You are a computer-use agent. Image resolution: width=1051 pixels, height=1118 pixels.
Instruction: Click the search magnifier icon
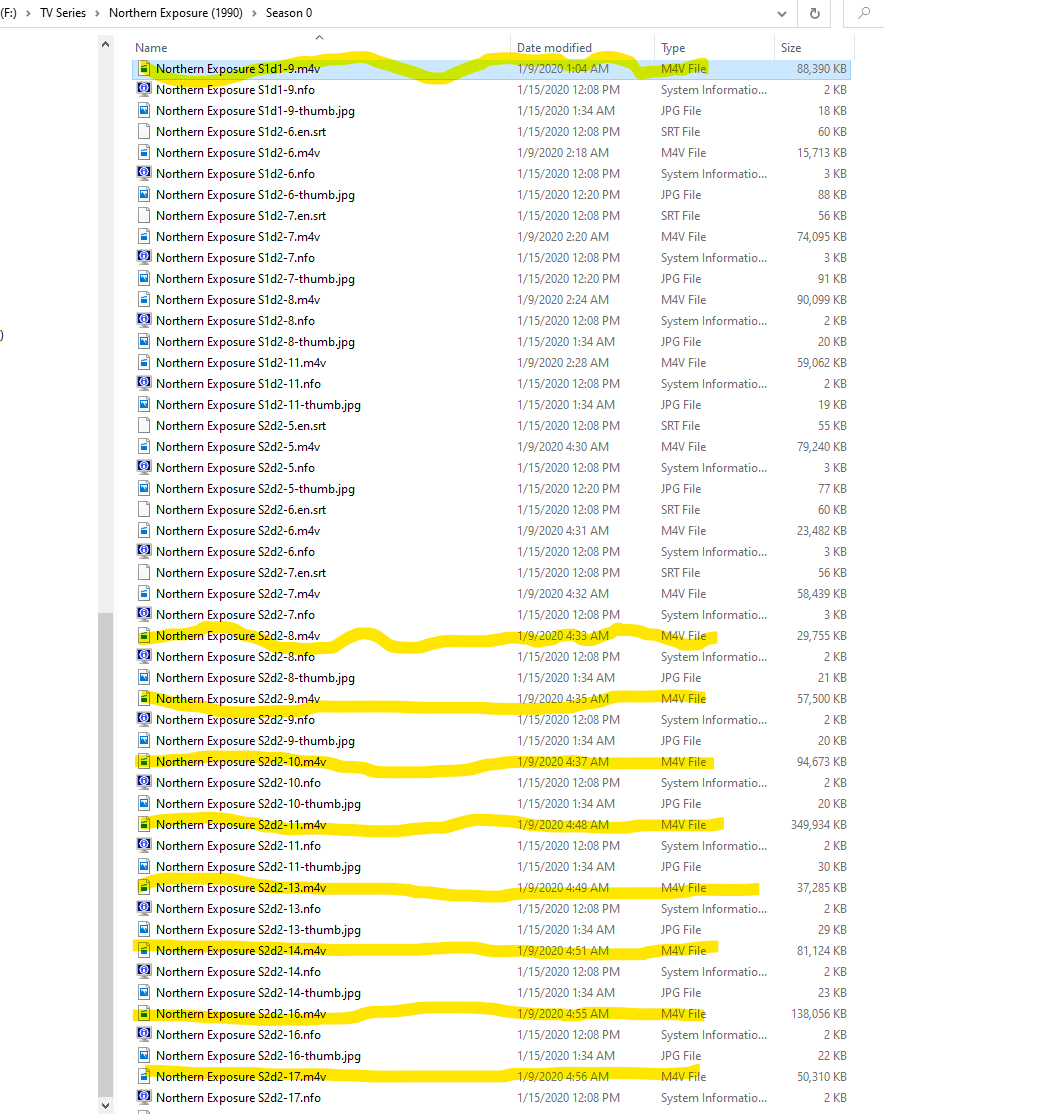click(863, 13)
